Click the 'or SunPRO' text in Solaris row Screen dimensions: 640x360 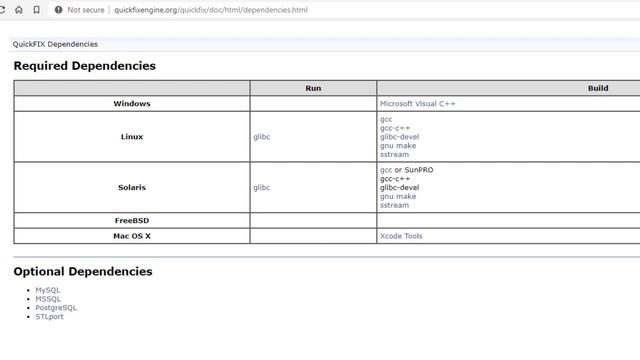pyautogui.click(x=414, y=170)
